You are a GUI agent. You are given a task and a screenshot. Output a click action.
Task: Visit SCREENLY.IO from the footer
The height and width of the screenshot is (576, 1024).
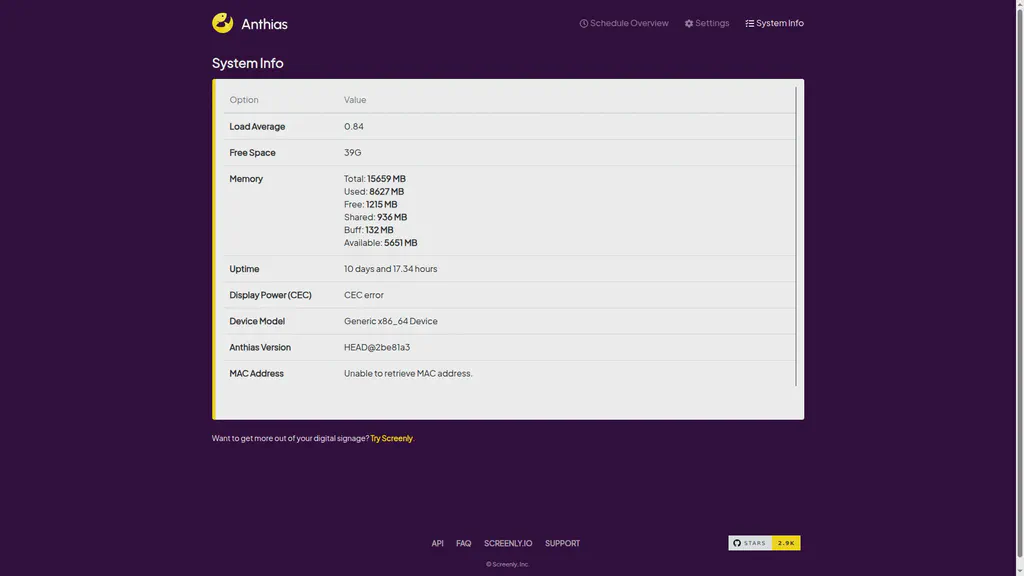(x=508, y=543)
